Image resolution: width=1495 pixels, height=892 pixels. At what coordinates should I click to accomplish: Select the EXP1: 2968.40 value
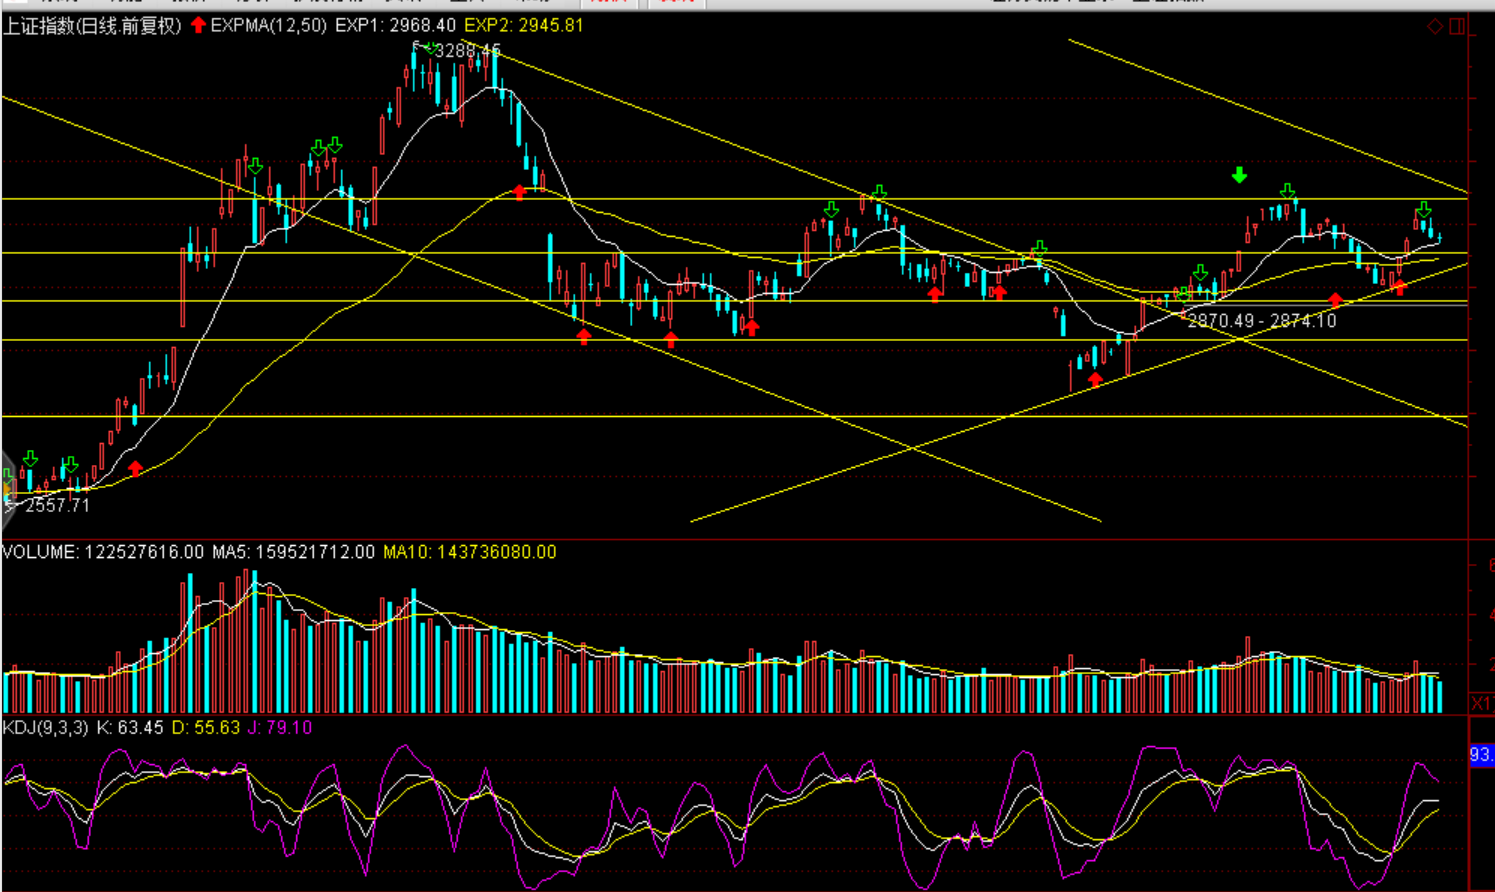click(395, 25)
